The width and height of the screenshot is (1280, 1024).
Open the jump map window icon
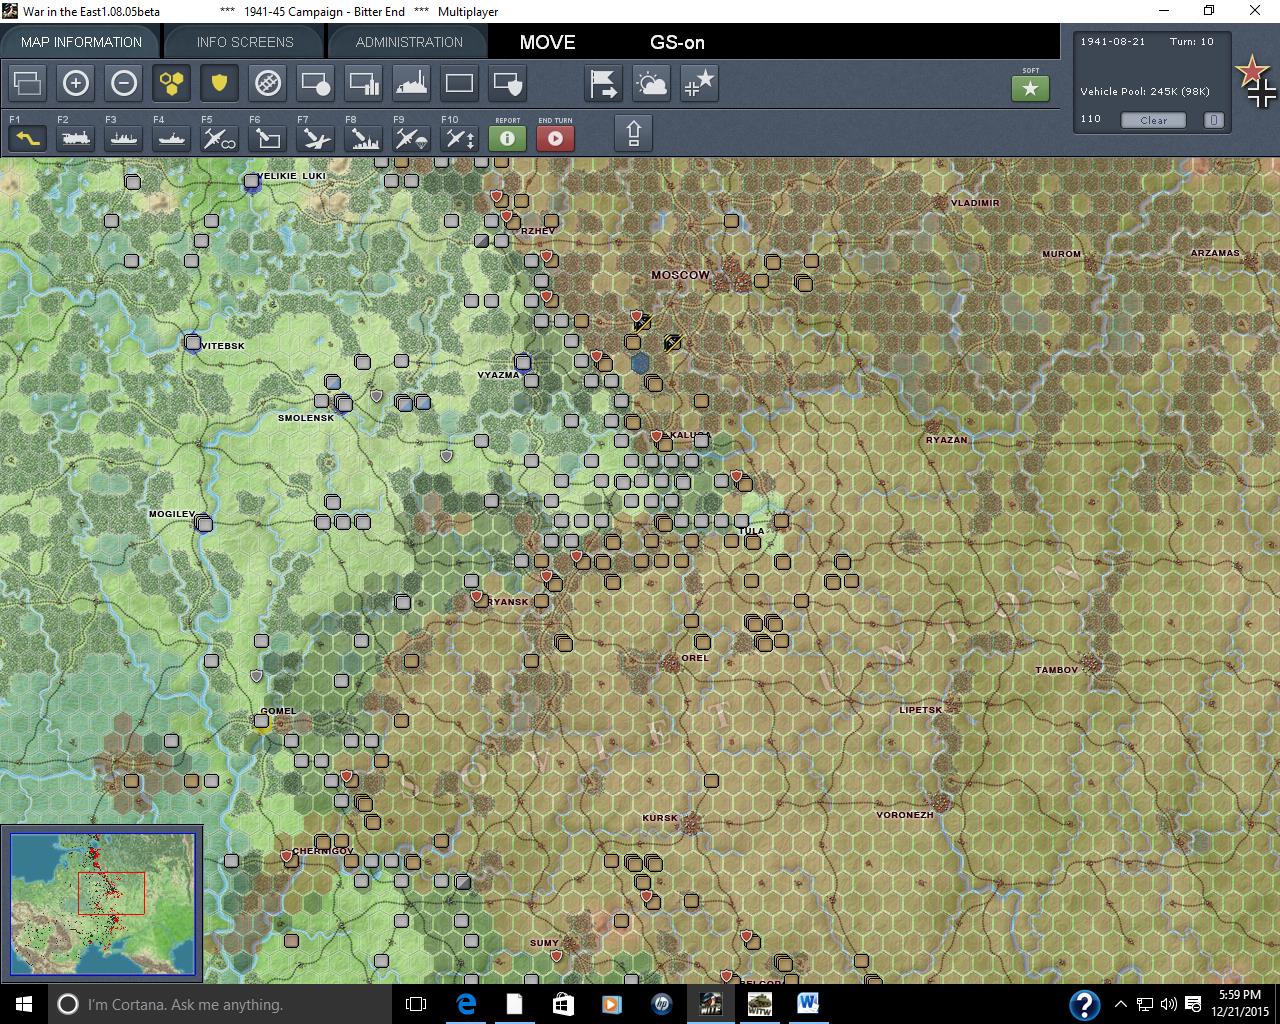28,83
